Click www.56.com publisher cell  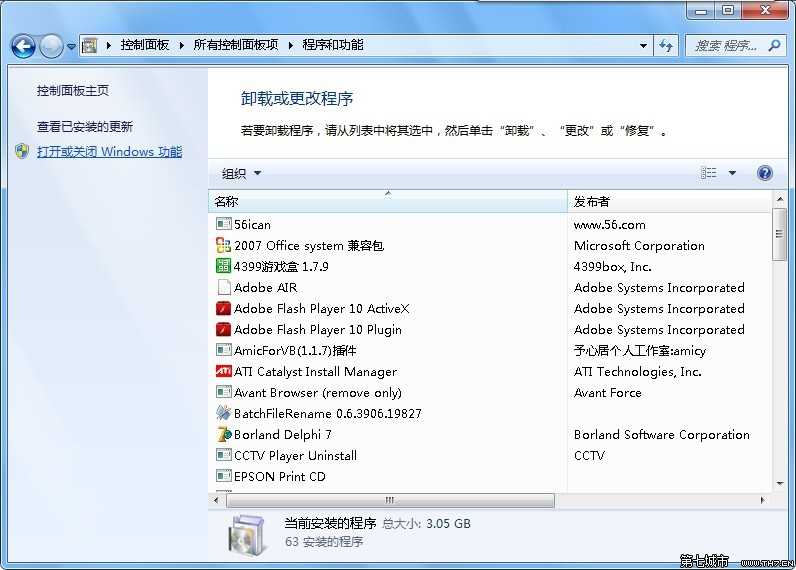pyautogui.click(x=610, y=225)
